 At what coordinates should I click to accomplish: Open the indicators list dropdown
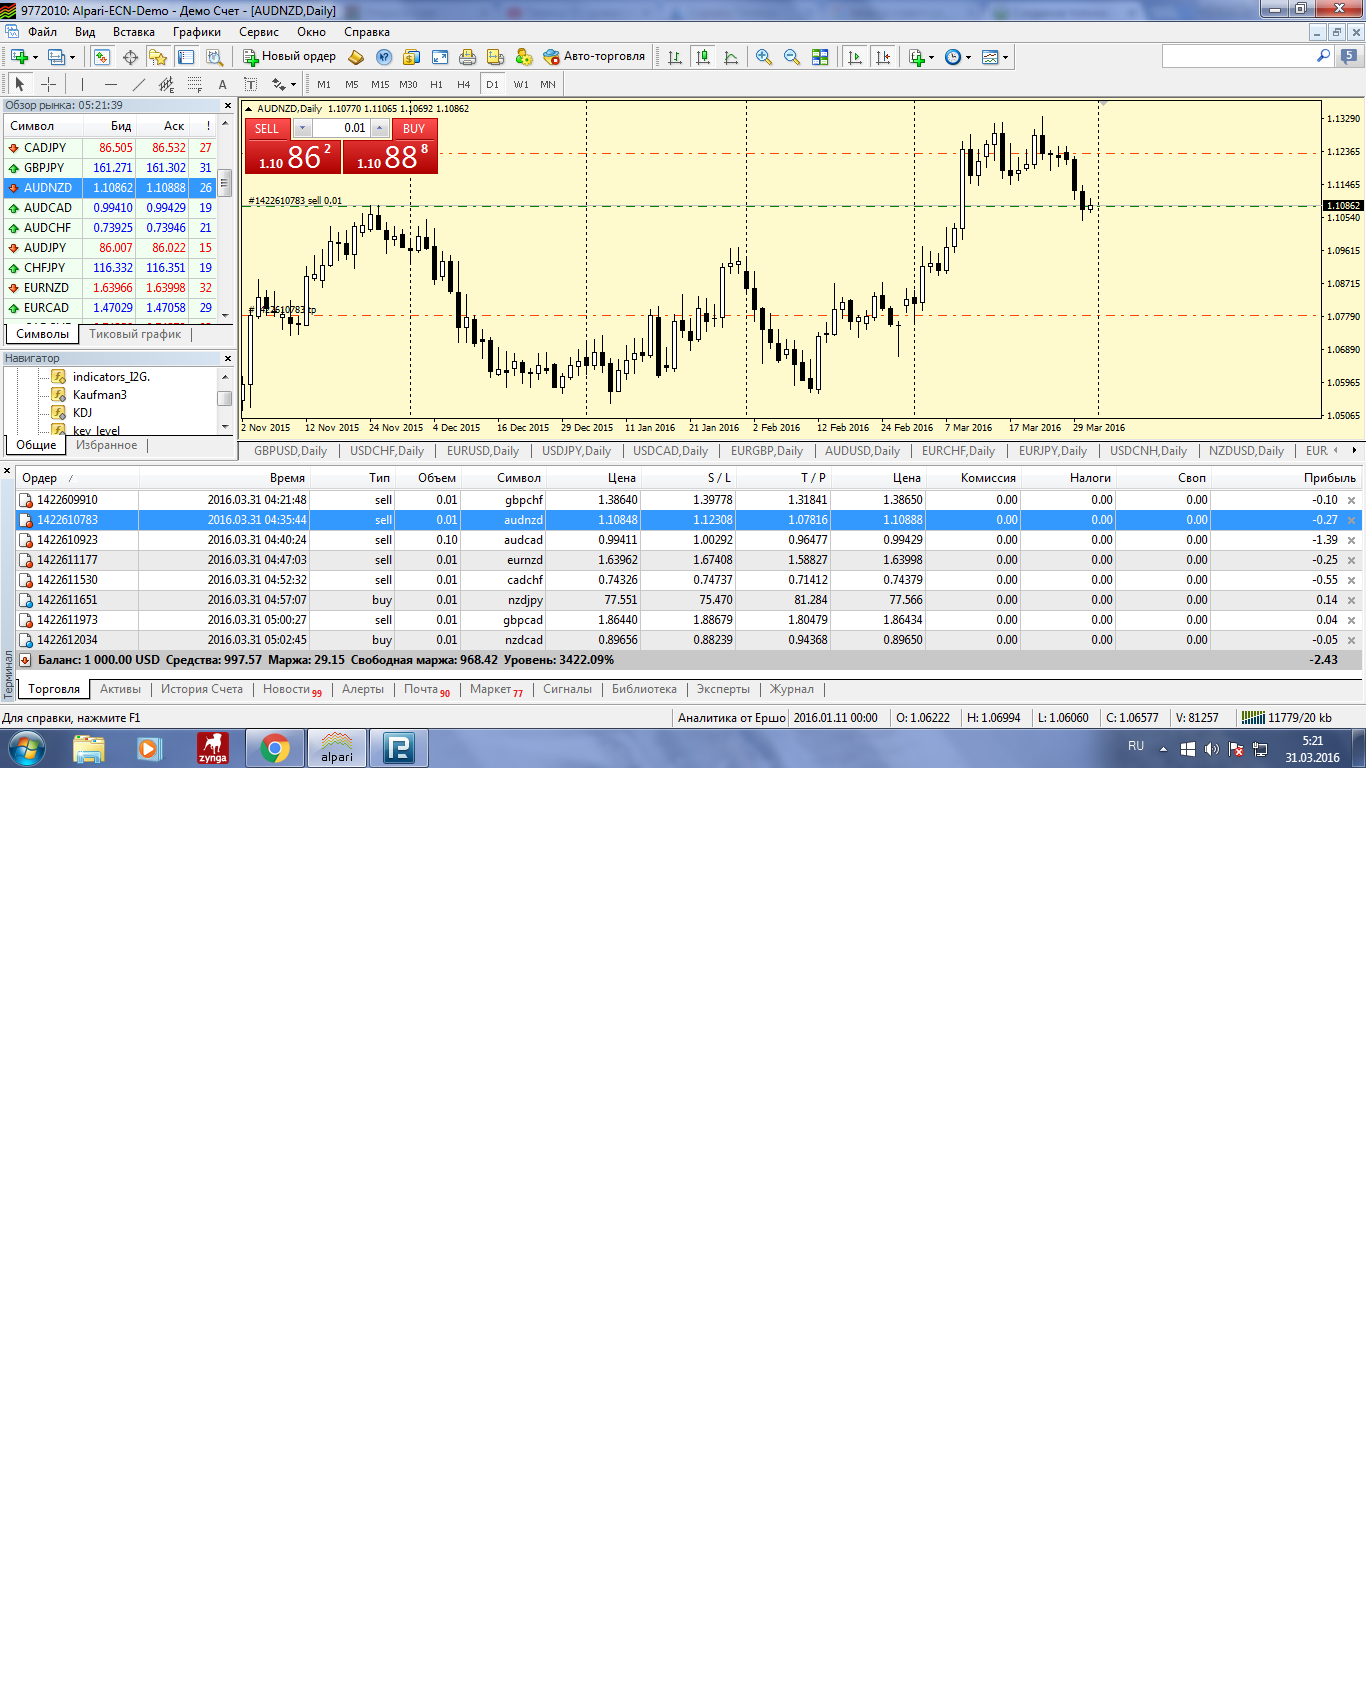click(920, 57)
